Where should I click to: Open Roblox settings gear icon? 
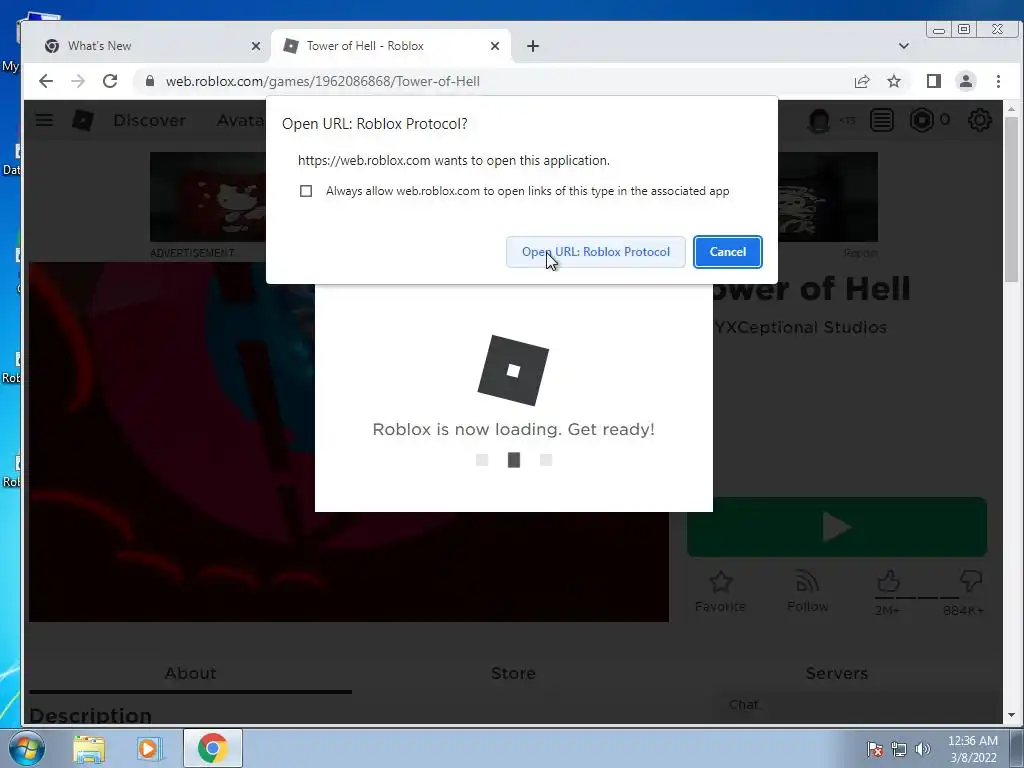pyautogui.click(x=980, y=120)
